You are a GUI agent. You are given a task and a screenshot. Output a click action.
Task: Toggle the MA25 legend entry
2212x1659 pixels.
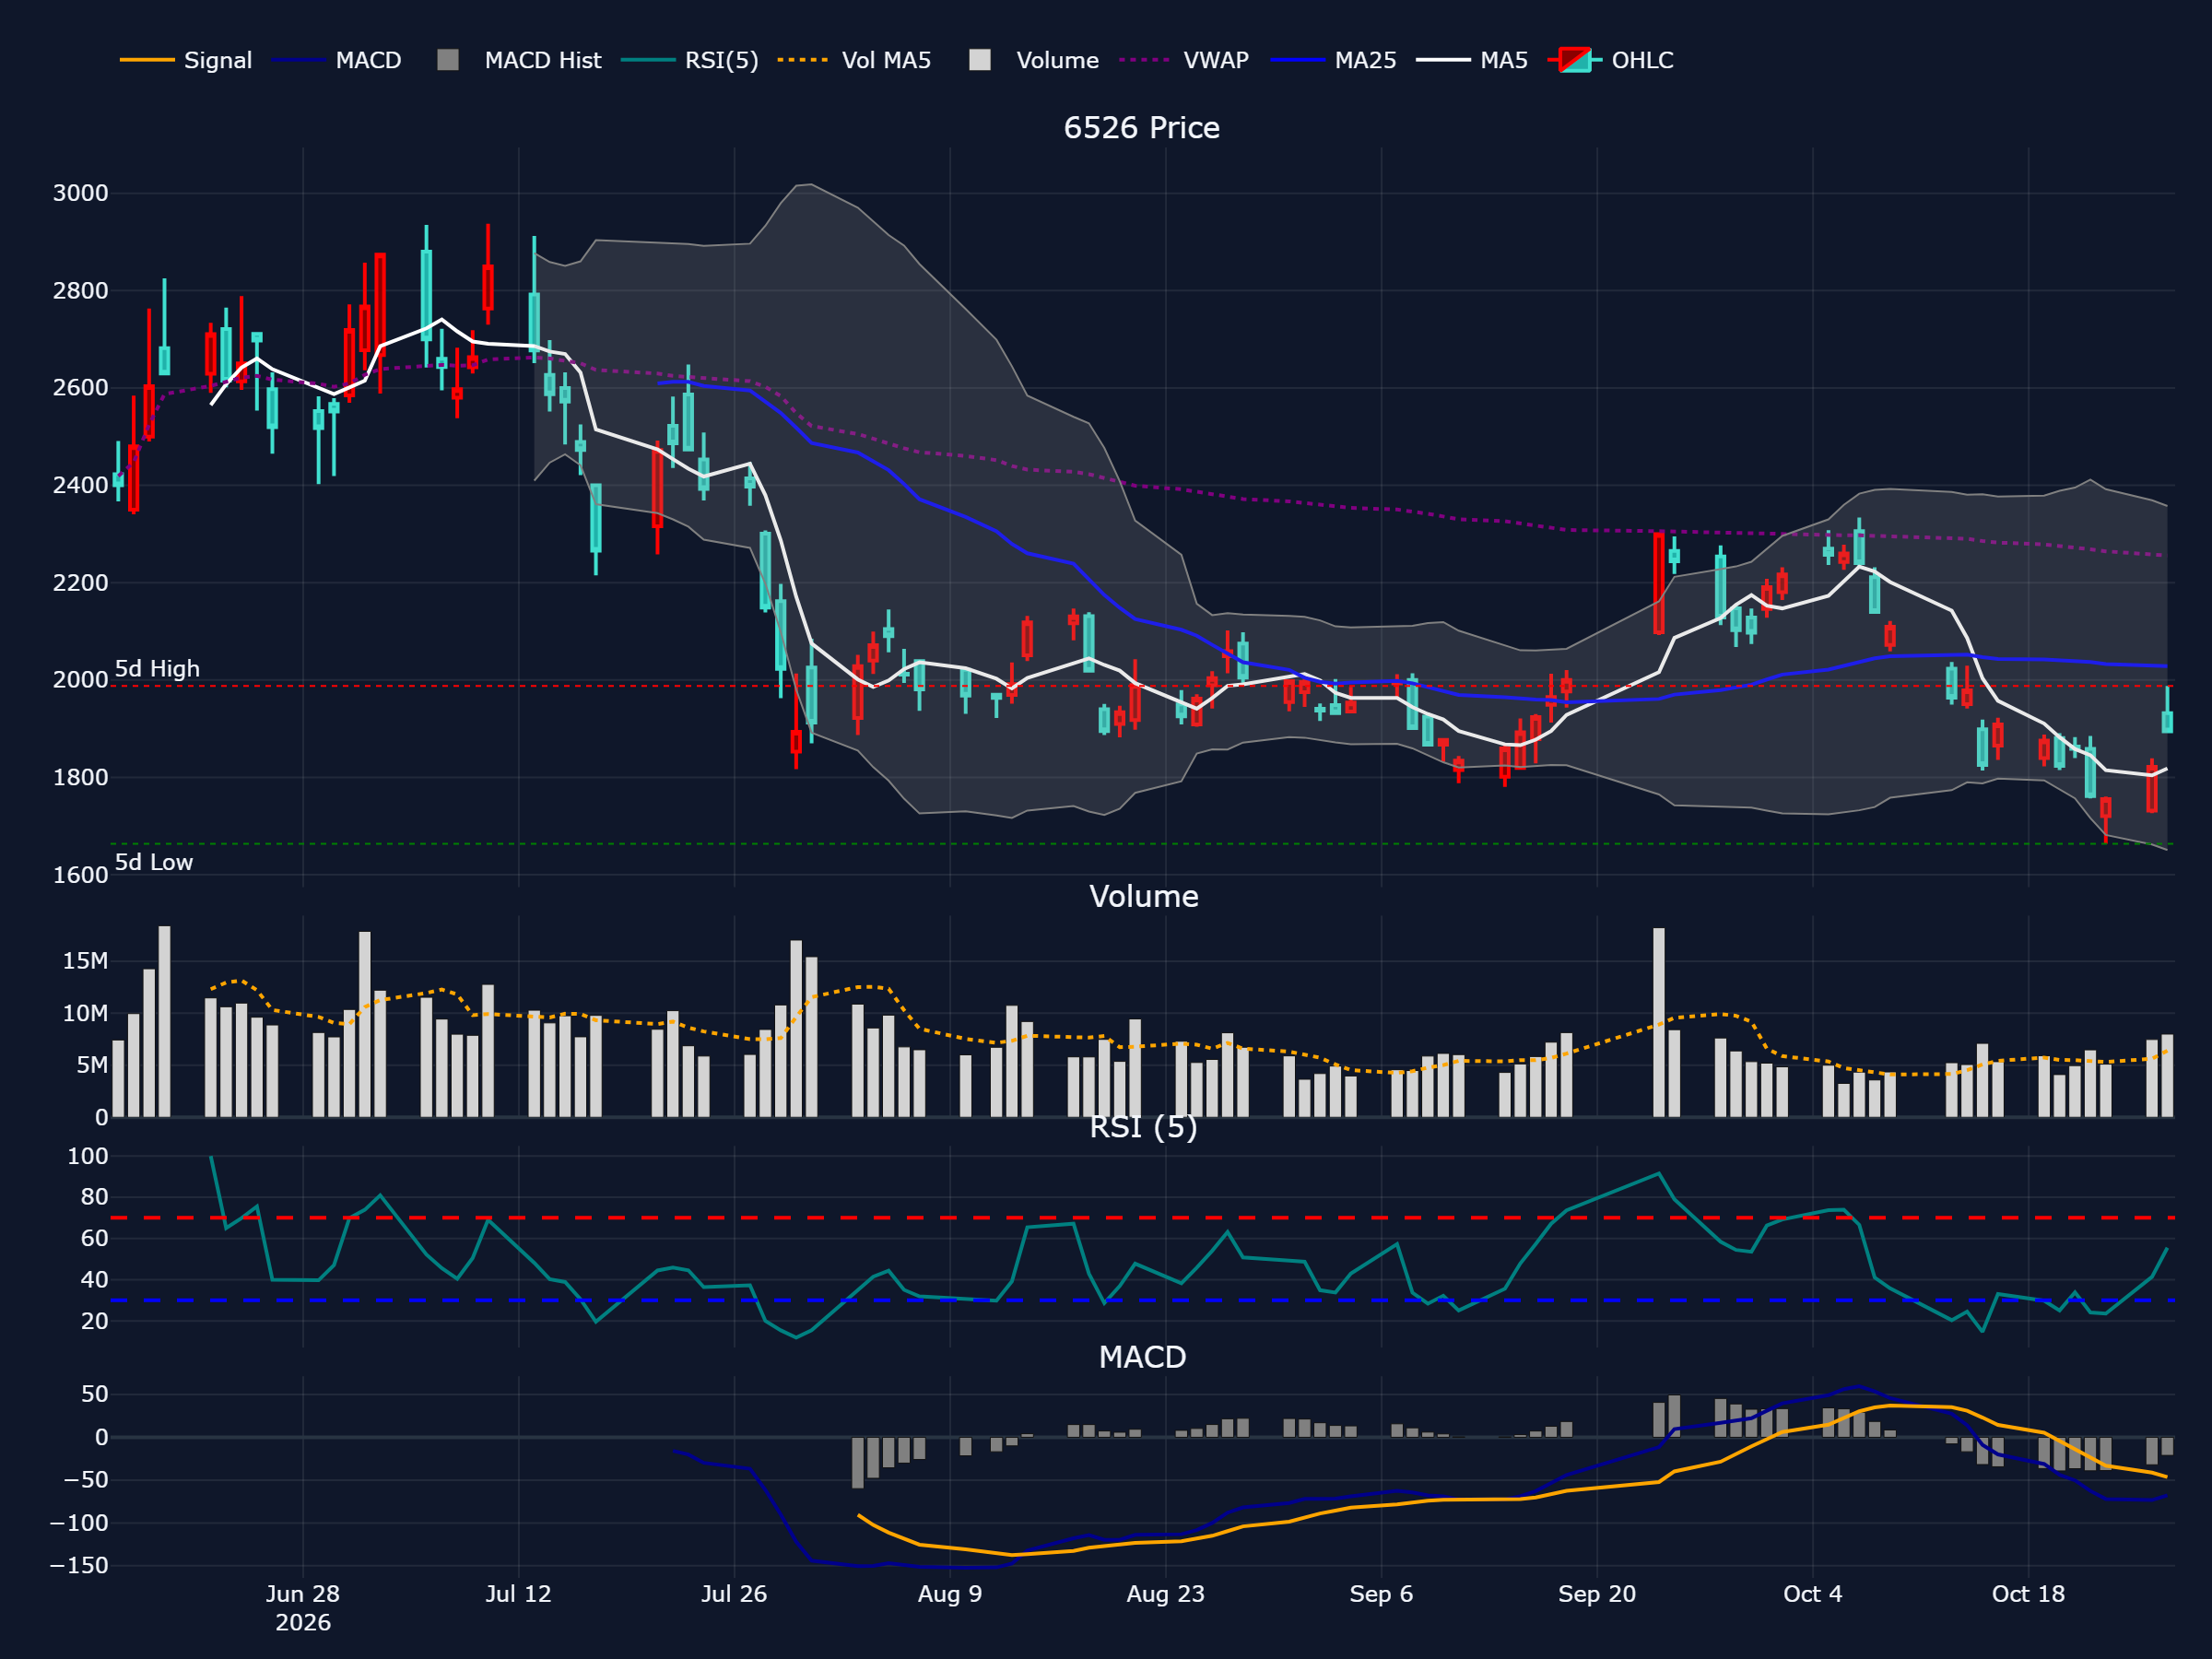pos(1333,60)
